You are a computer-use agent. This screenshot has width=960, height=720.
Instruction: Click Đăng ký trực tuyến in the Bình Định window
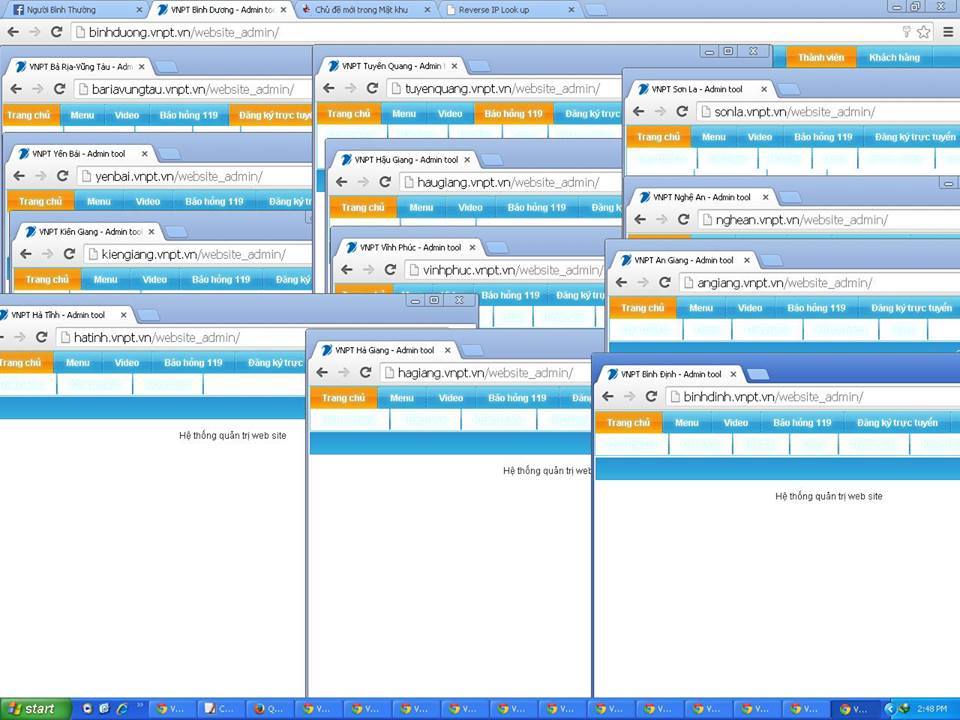point(897,422)
